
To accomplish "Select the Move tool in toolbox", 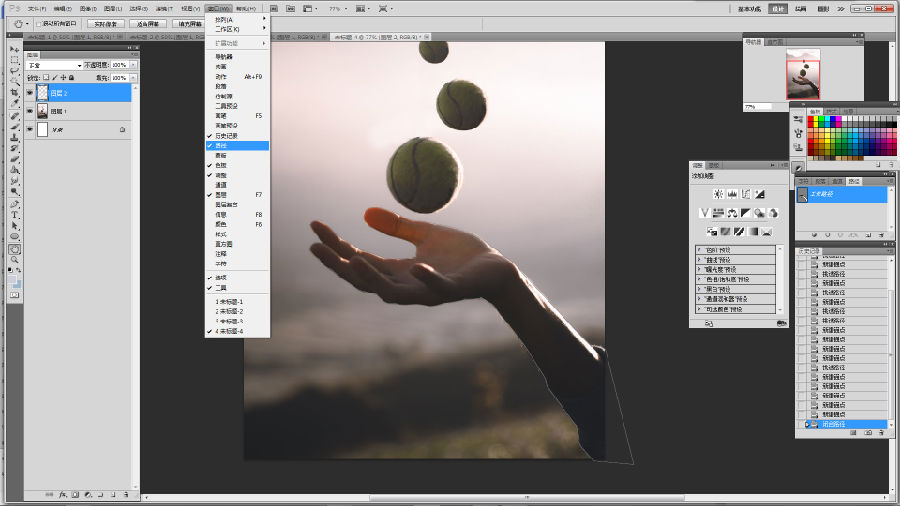I will (x=15, y=49).
